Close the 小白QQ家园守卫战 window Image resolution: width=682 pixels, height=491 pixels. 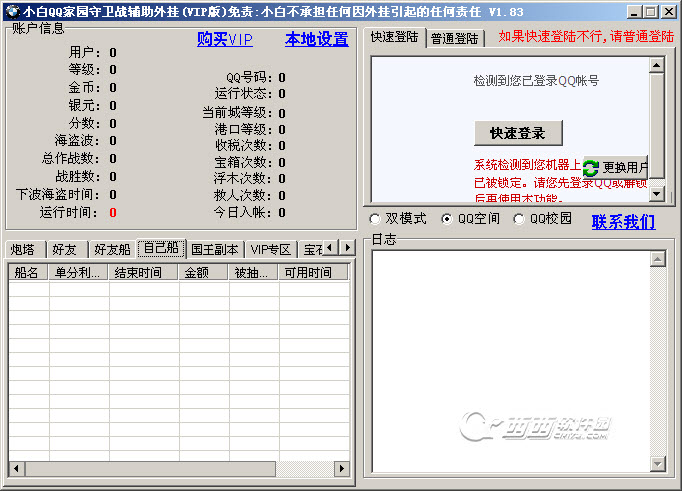click(x=669, y=12)
